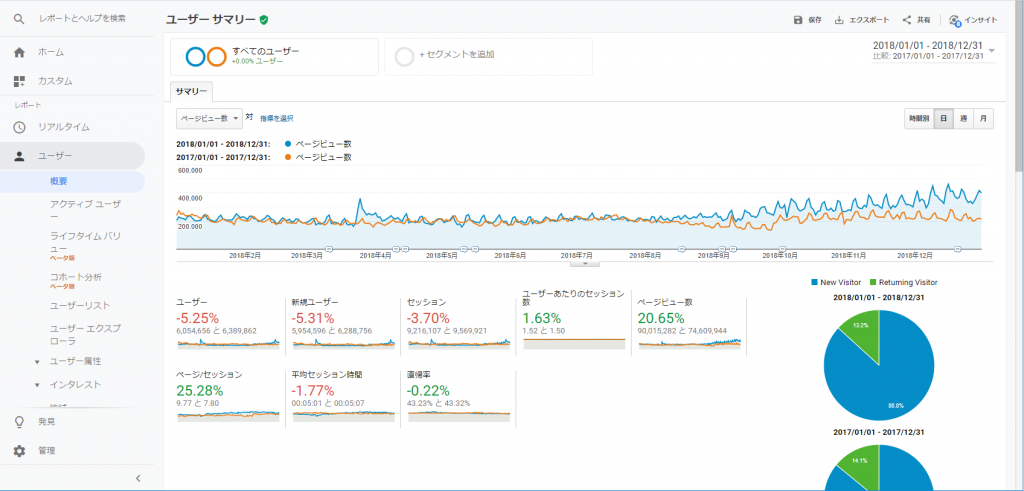Click the ユーザー -5.25% metric card
Viewport: 1024px width, 491px height.
(228, 324)
